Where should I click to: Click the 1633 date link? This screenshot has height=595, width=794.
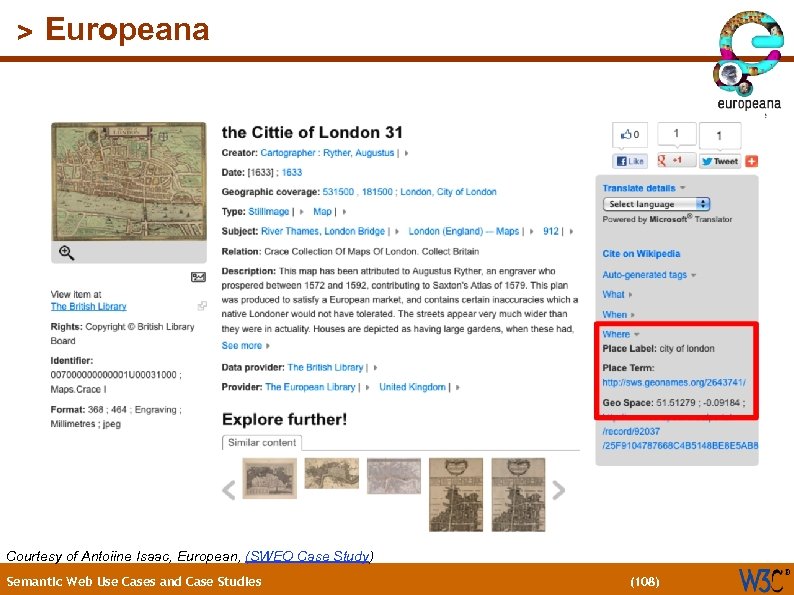(292, 172)
